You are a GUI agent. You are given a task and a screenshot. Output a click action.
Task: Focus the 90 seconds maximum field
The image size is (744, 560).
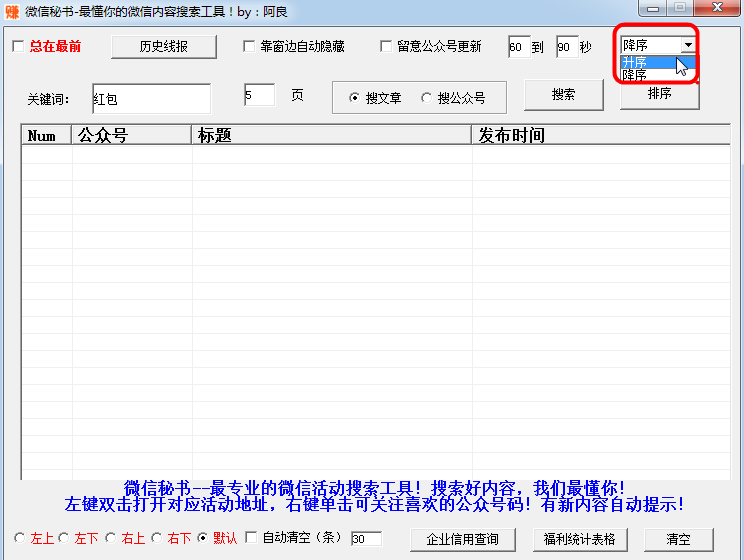[567, 47]
